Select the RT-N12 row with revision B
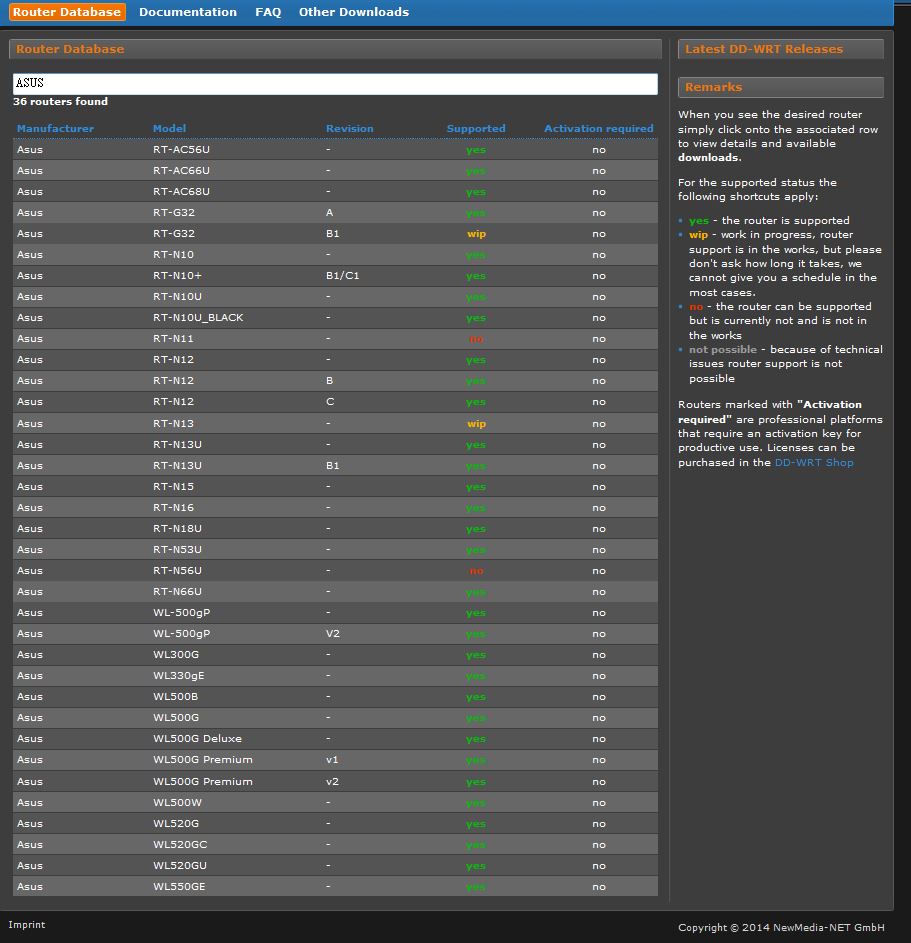The height and width of the screenshot is (943, 911). pyautogui.click(x=335, y=381)
